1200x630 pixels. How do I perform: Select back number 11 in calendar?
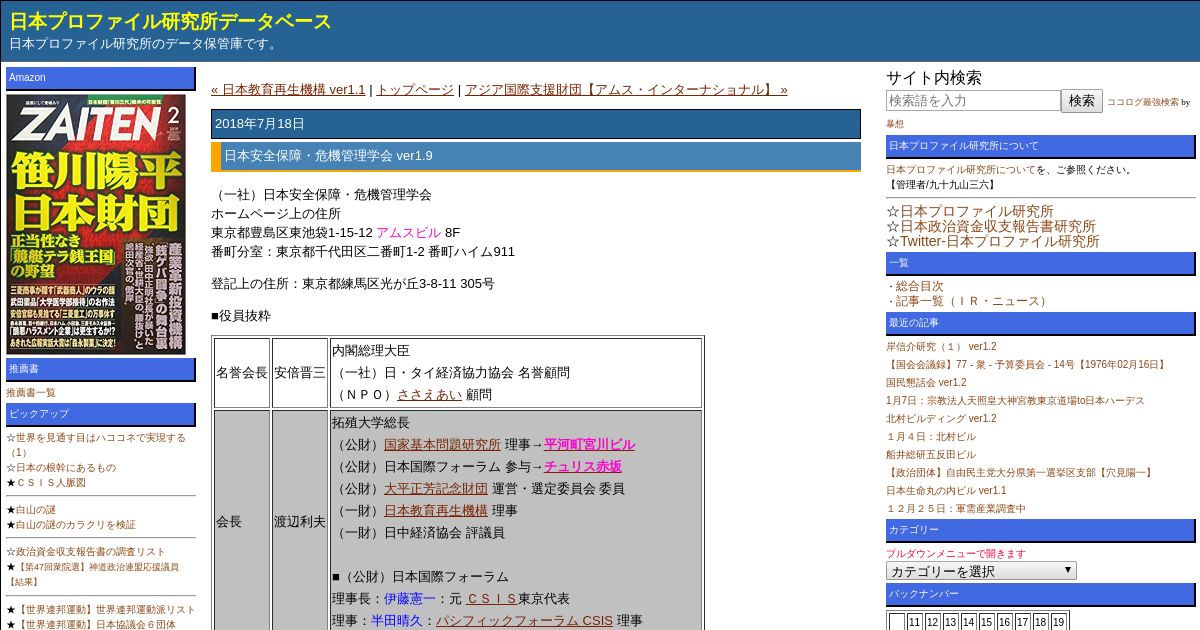tap(914, 622)
